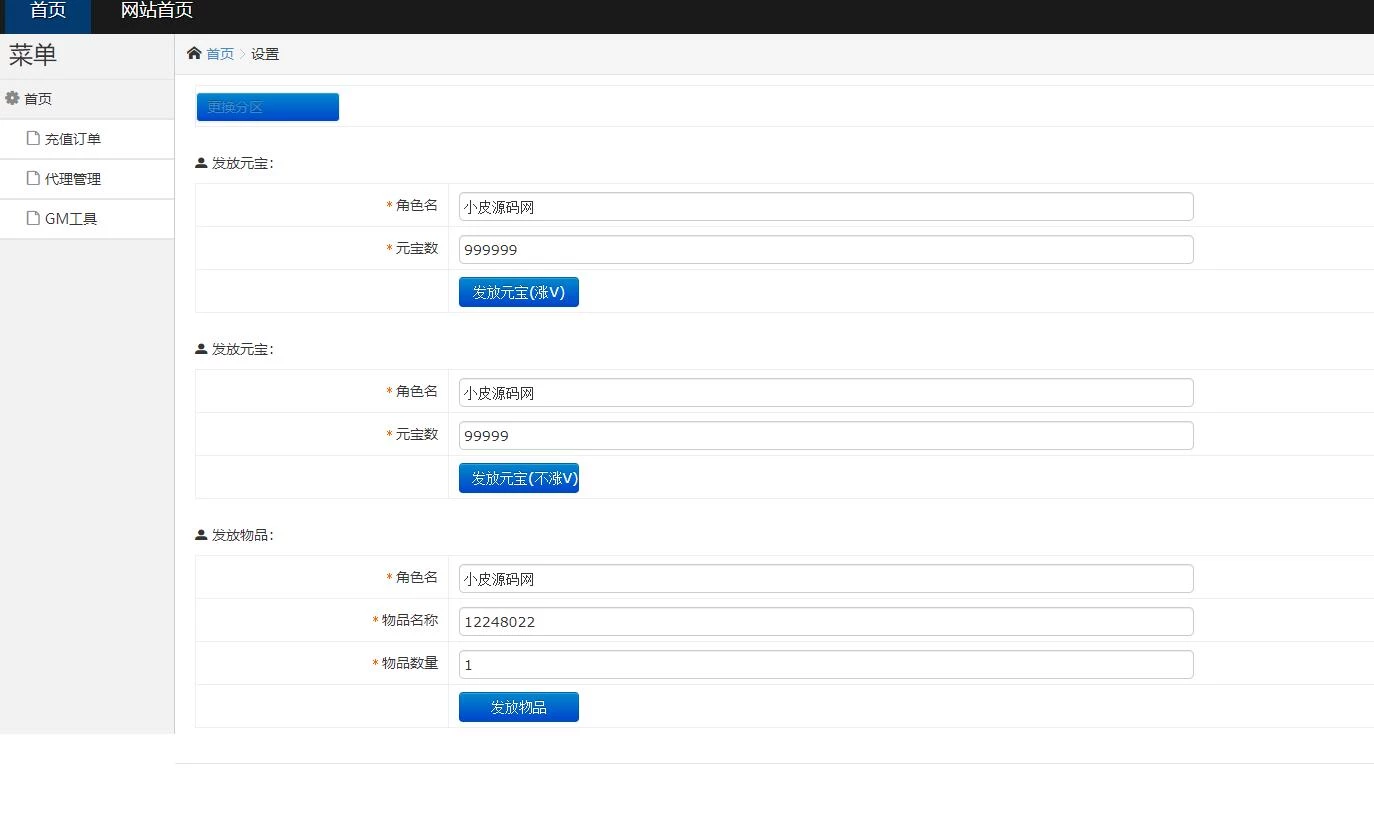Viewport: 1374px width, 813px height.
Task: Click the gear icon beside 首页 in sidebar
Action: pyautogui.click(x=13, y=98)
